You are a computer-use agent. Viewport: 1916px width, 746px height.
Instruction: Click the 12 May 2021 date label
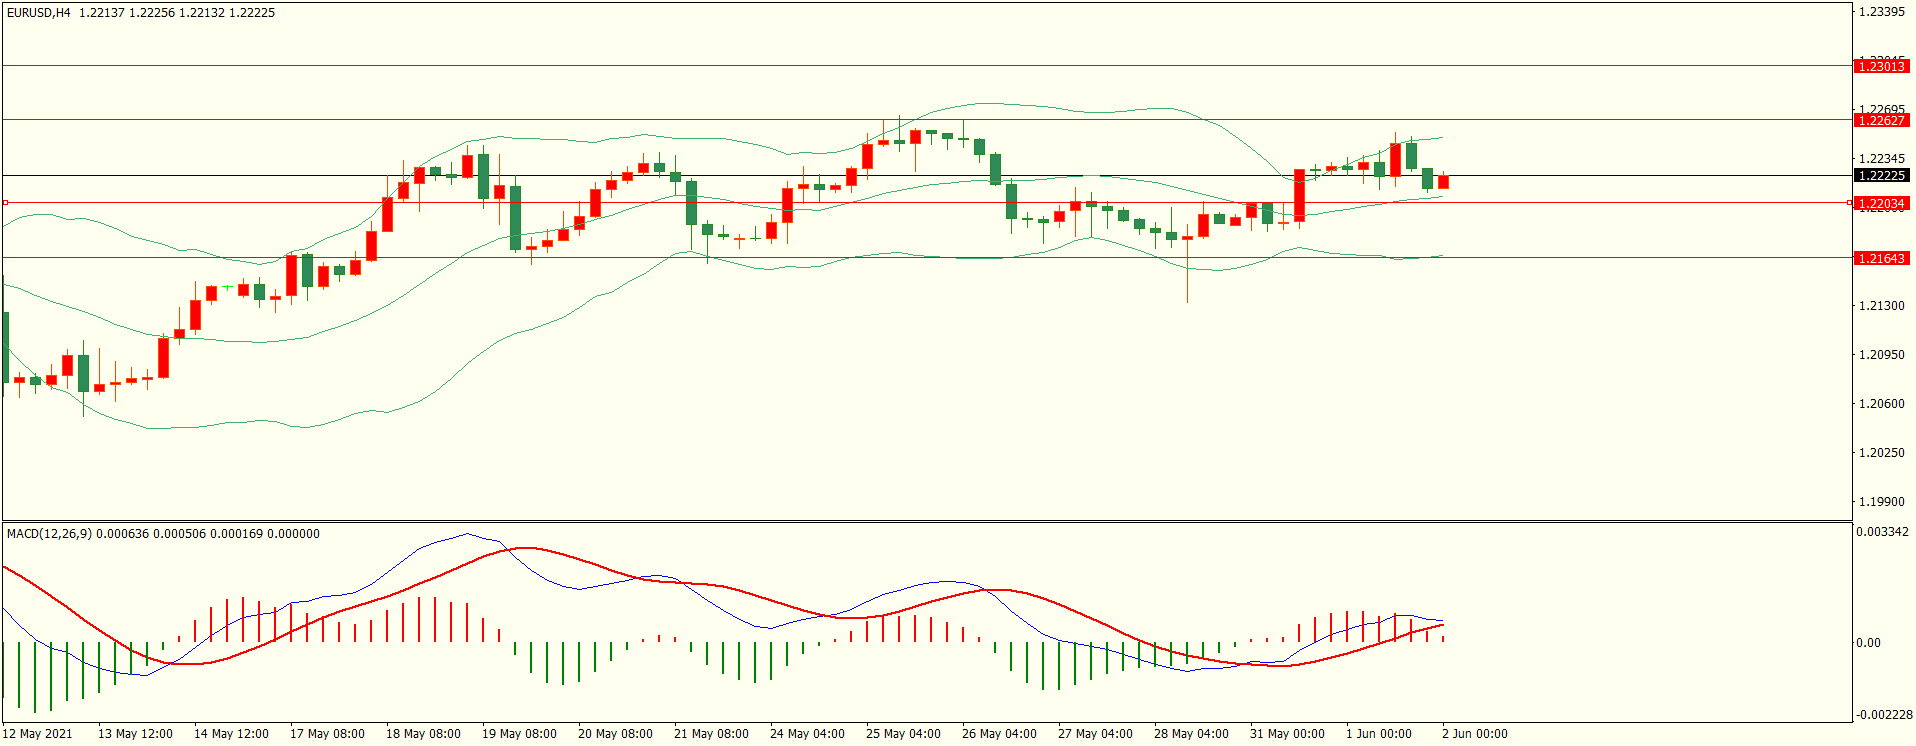[38, 733]
